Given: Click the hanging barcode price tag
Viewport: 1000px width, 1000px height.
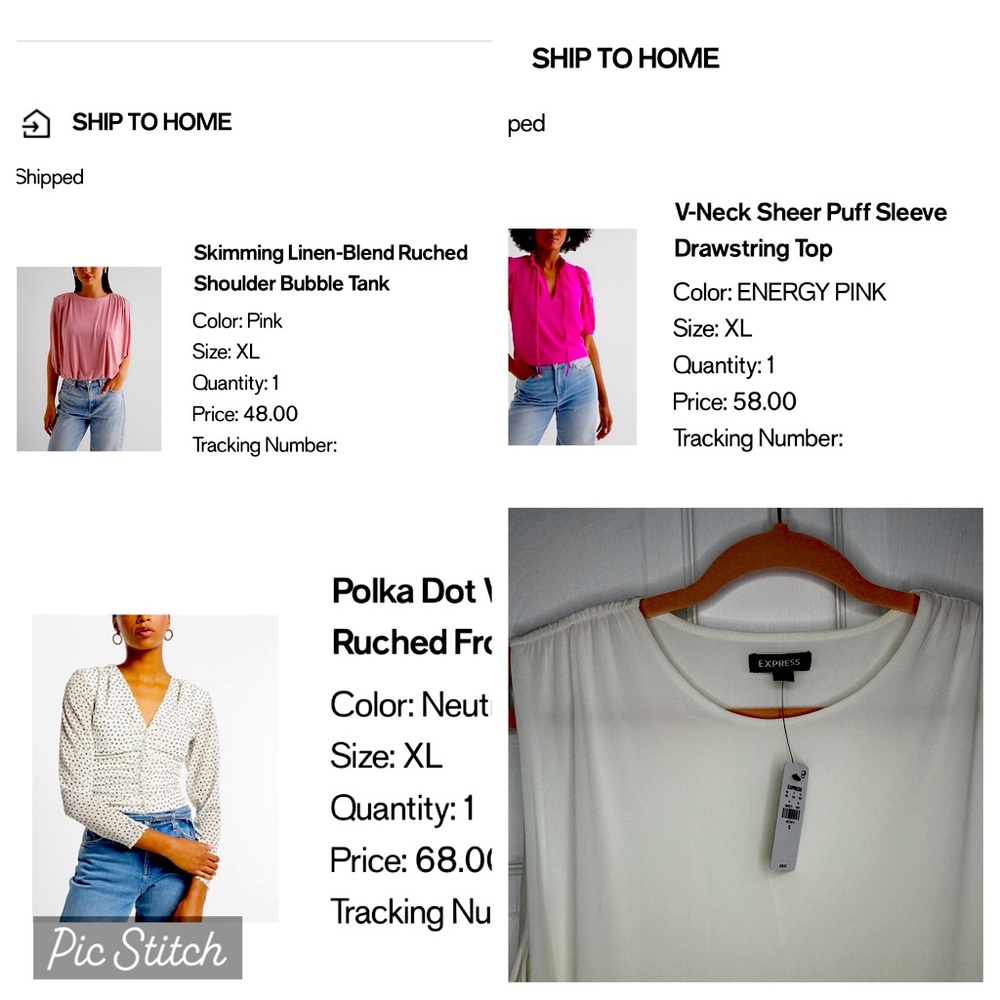Looking at the screenshot, I should click(789, 817).
